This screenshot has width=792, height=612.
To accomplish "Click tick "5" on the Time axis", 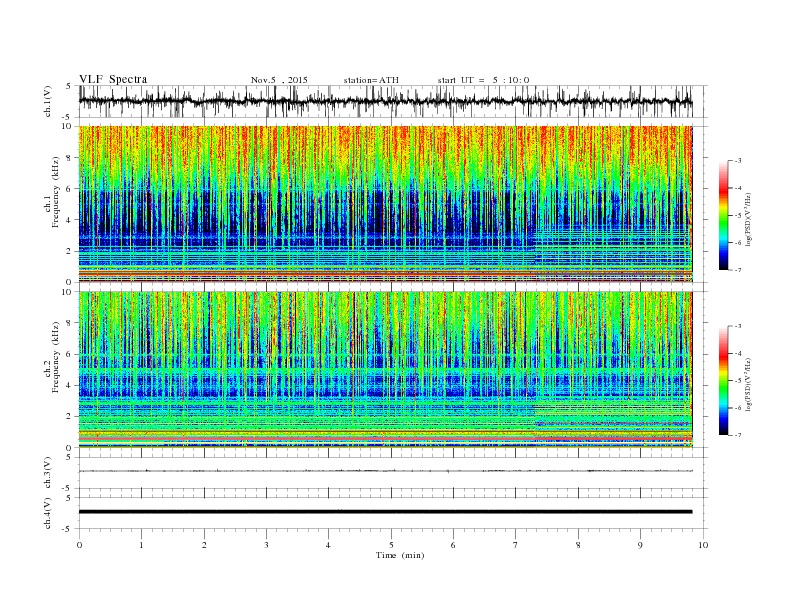I will click(x=391, y=545).
